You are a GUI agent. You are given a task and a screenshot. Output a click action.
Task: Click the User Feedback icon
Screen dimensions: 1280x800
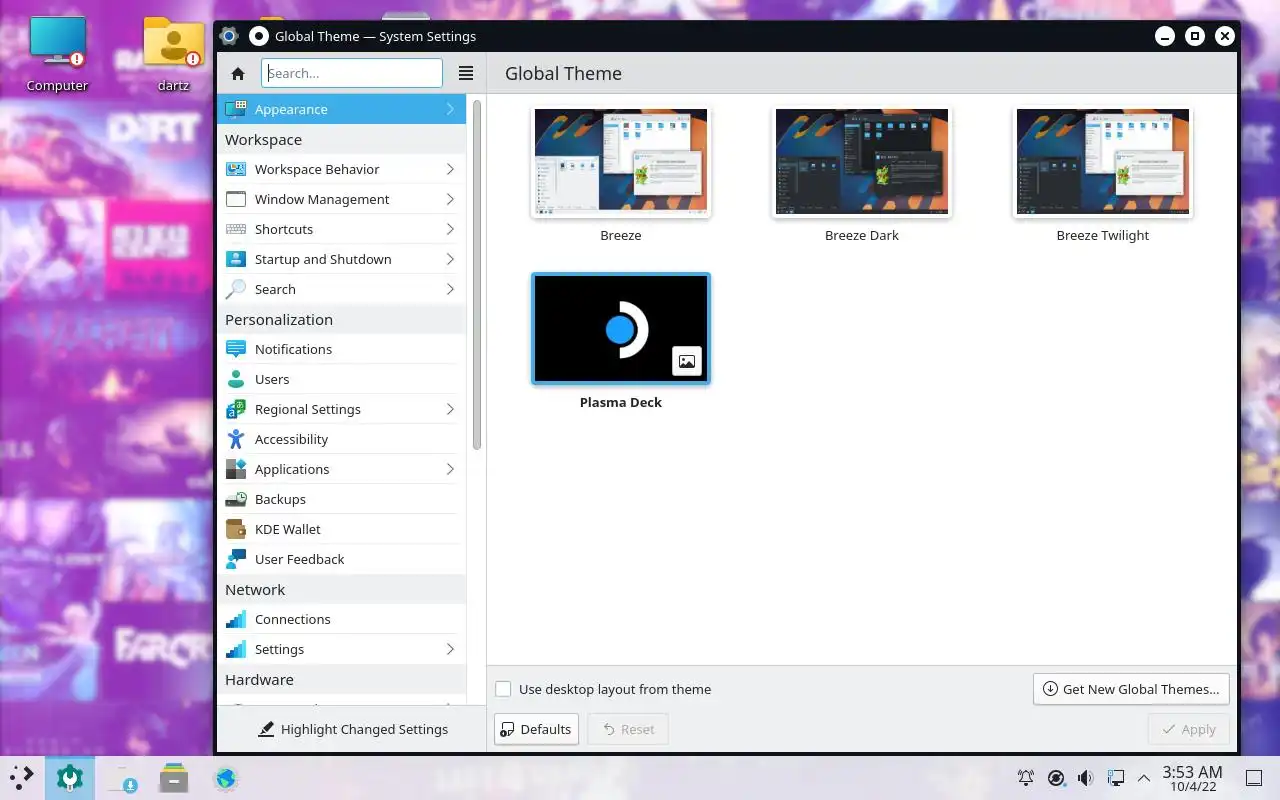pyautogui.click(x=236, y=559)
